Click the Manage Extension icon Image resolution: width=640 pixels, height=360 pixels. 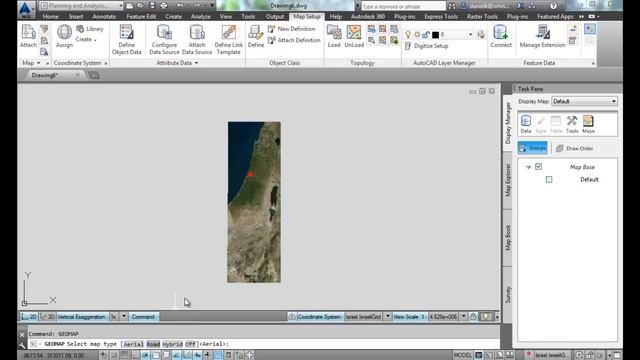542,32
